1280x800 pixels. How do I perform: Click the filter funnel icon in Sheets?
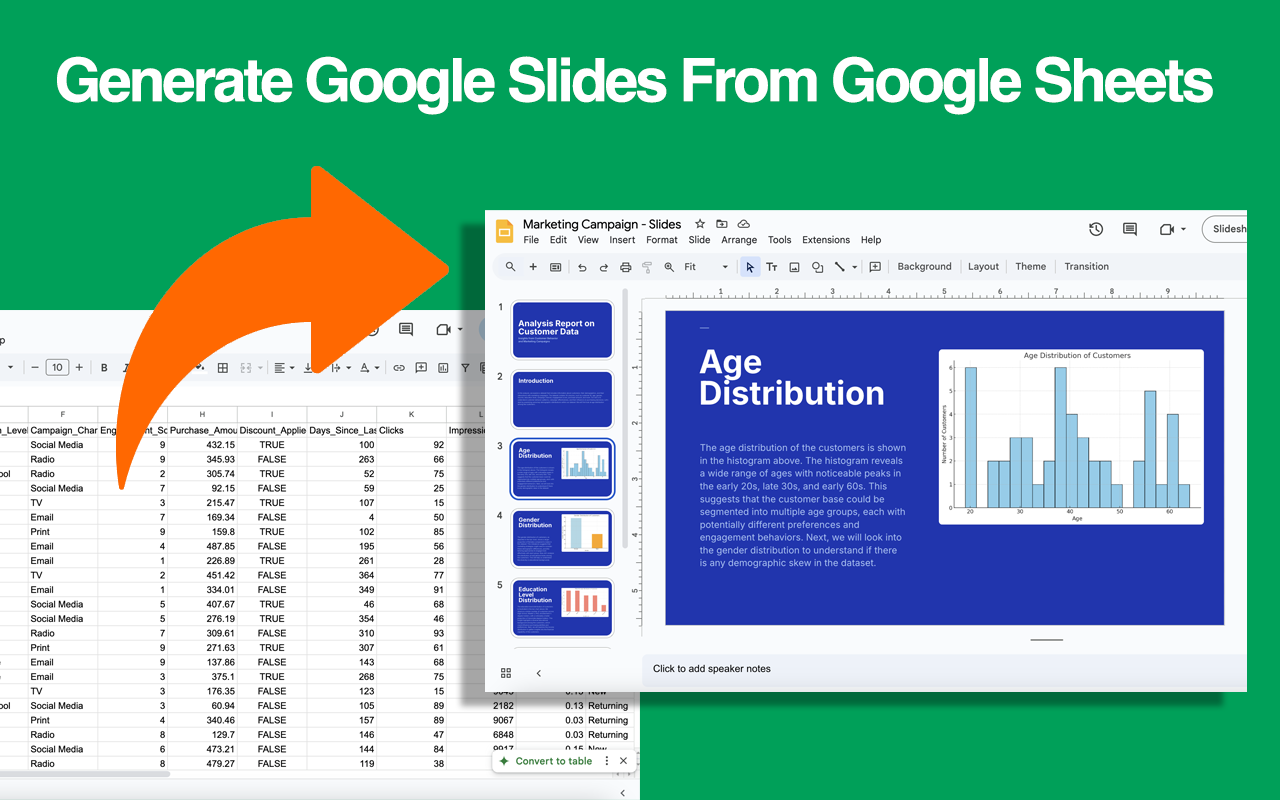(x=465, y=368)
